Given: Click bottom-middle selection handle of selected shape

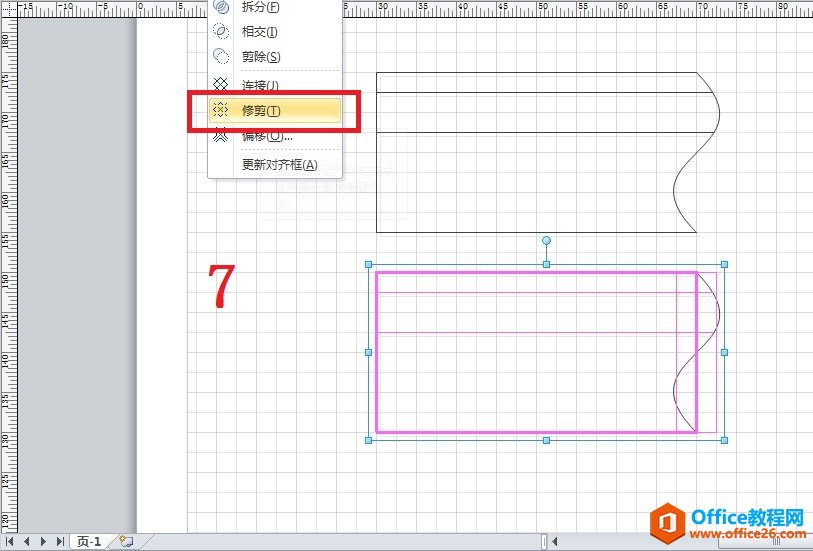Looking at the screenshot, I should (546, 440).
